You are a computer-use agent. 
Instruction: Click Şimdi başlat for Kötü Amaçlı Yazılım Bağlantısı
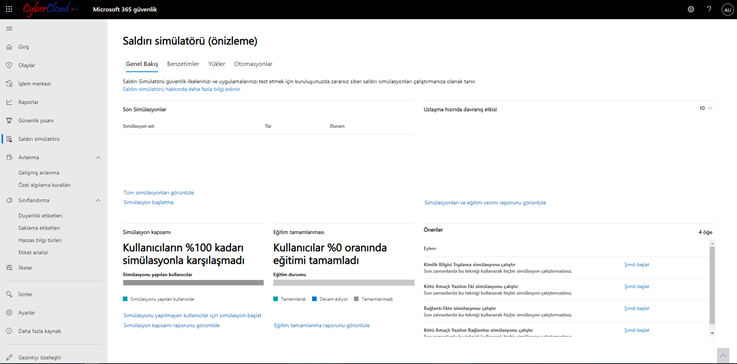pos(636,331)
